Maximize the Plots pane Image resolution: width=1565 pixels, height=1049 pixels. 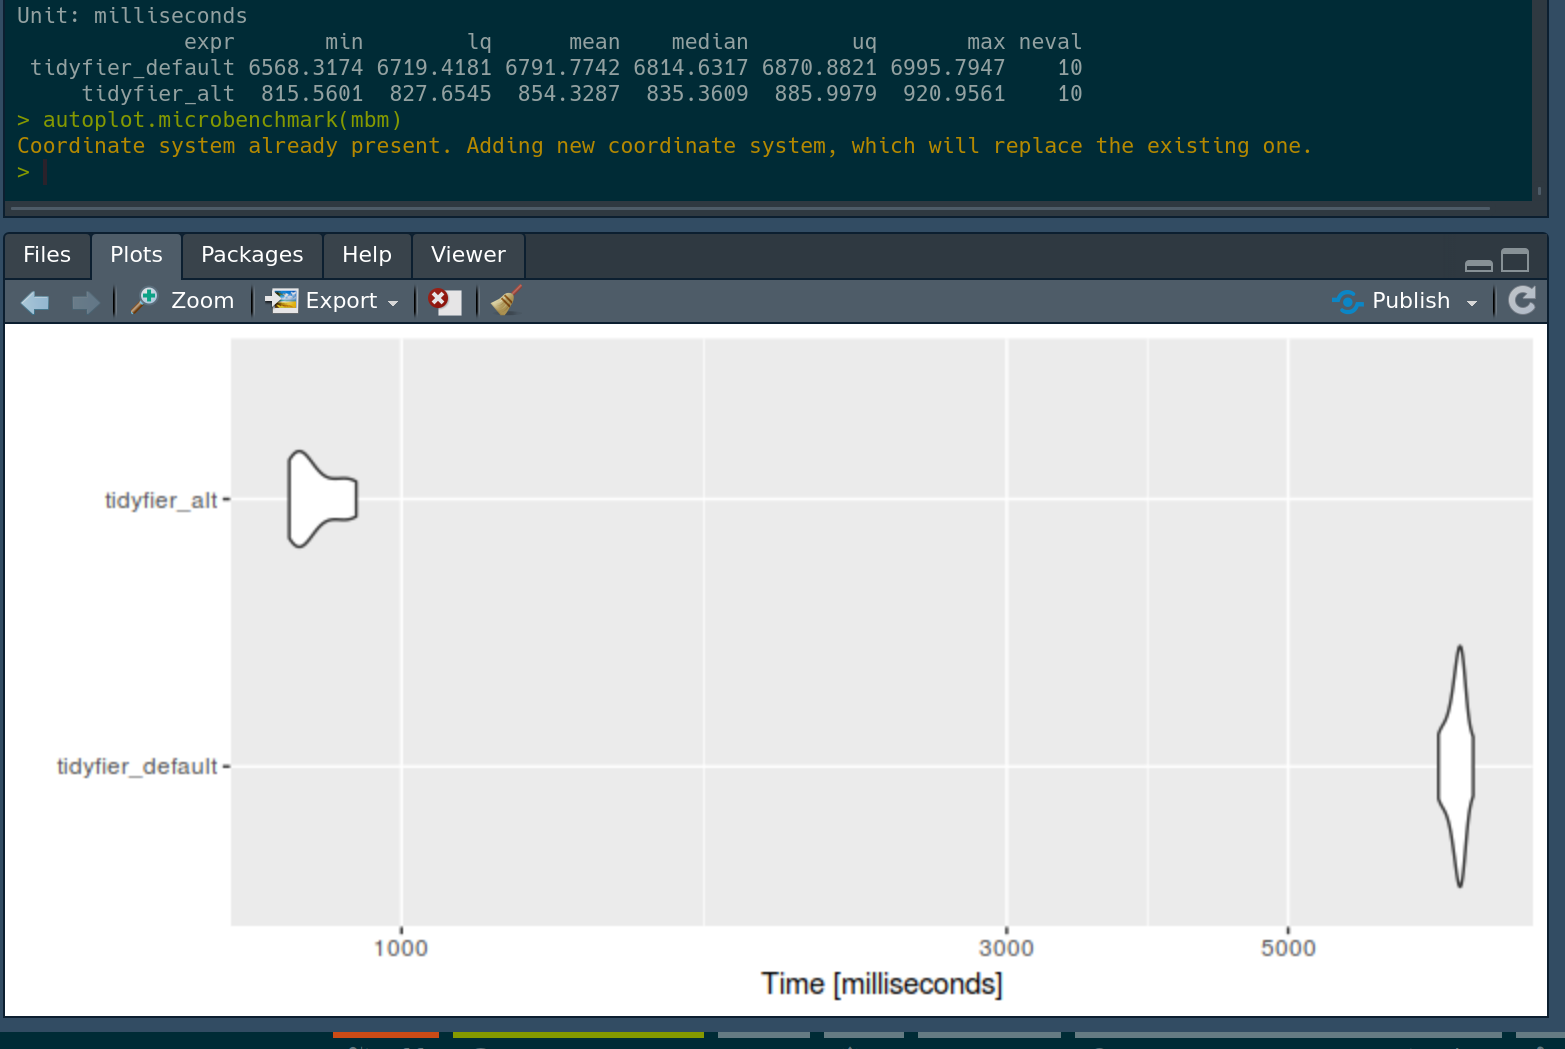pyautogui.click(x=1515, y=259)
